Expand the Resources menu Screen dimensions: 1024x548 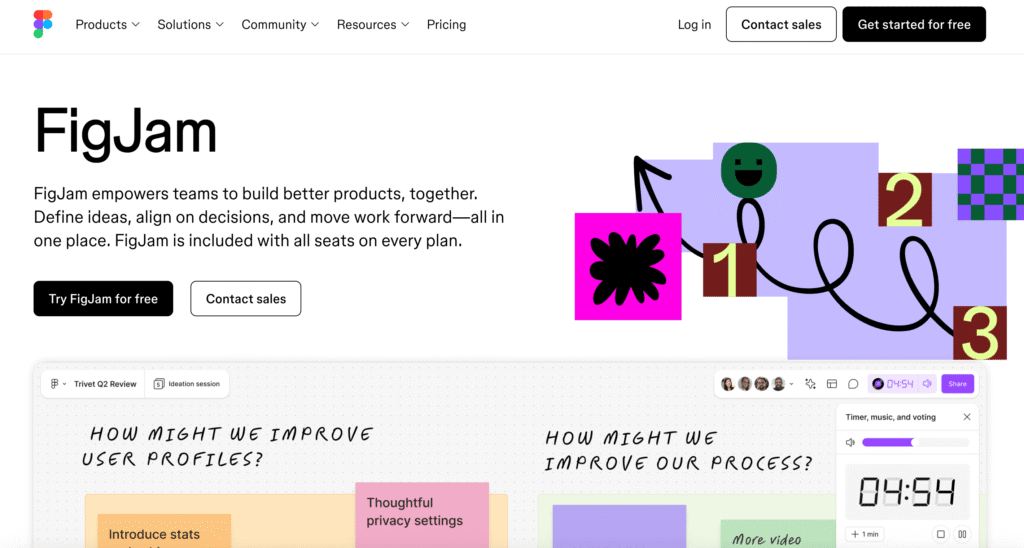pyautogui.click(x=373, y=24)
